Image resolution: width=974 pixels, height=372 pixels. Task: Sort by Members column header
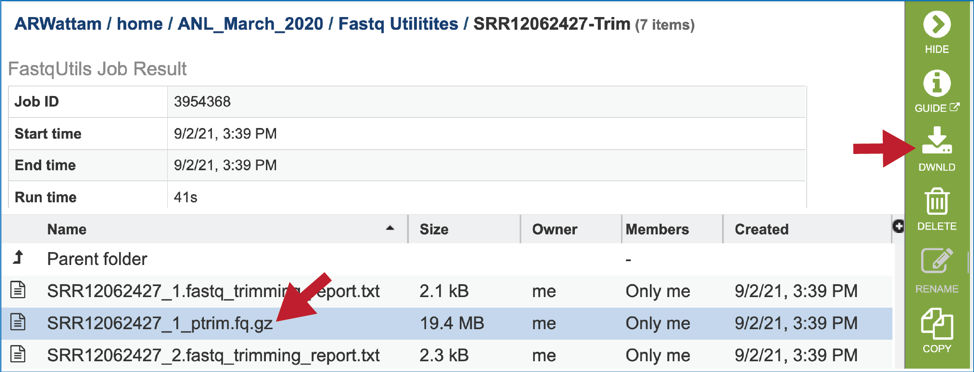(x=657, y=229)
